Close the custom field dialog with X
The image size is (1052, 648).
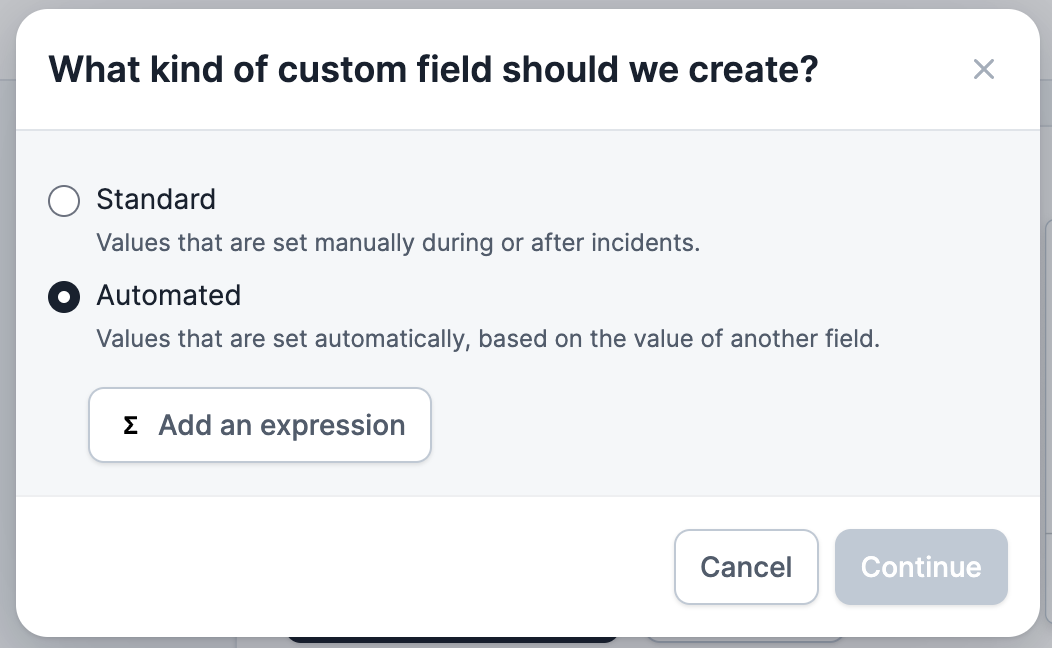pos(984,69)
